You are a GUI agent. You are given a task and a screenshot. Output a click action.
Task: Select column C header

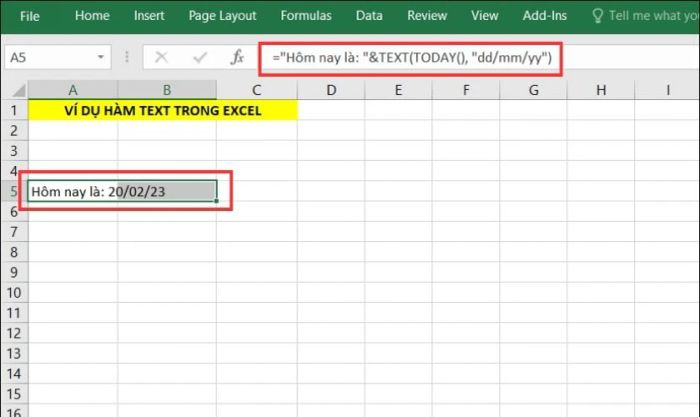pyautogui.click(x=257, y=90)
